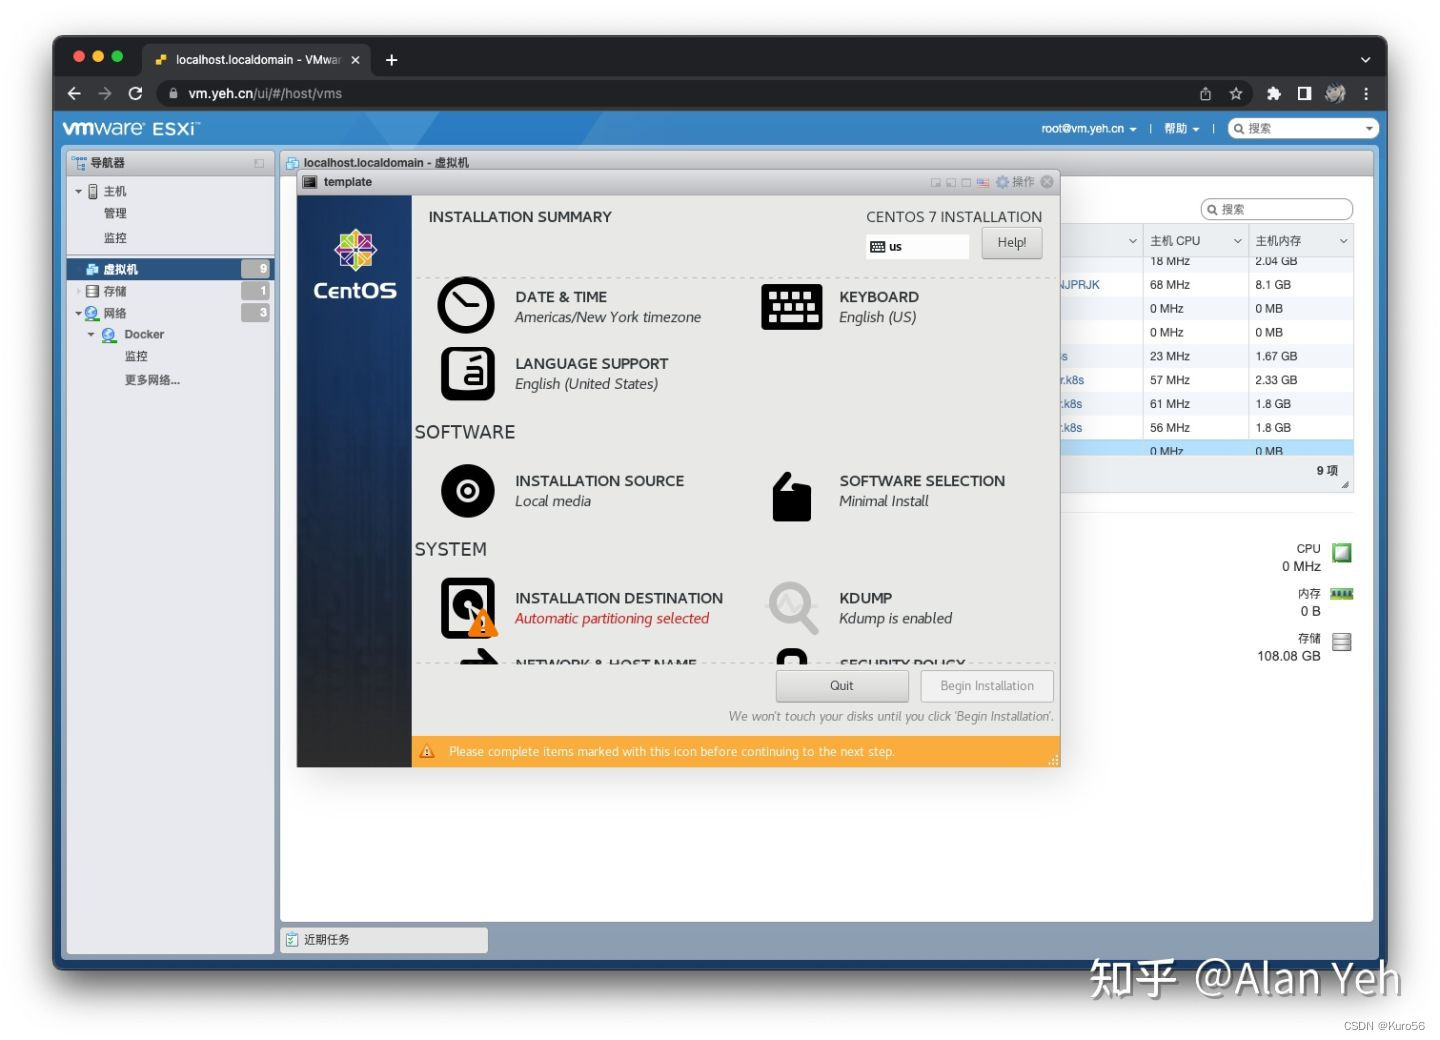Open Software Selection Minimal Install
Viewport: 1440px width, 1040px height.
pyautogui.click(x=884, y=502)
